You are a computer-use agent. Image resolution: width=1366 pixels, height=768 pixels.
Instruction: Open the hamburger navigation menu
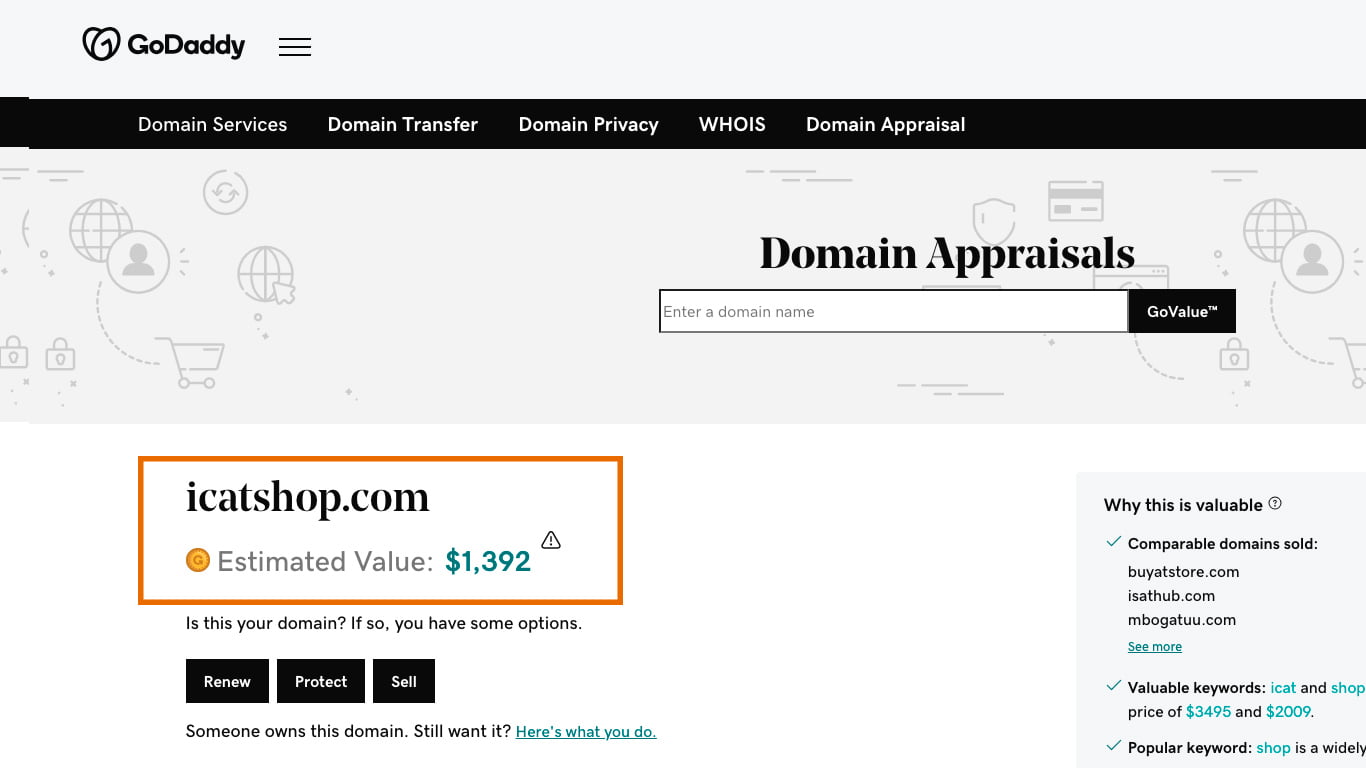(x=295, y=46)
